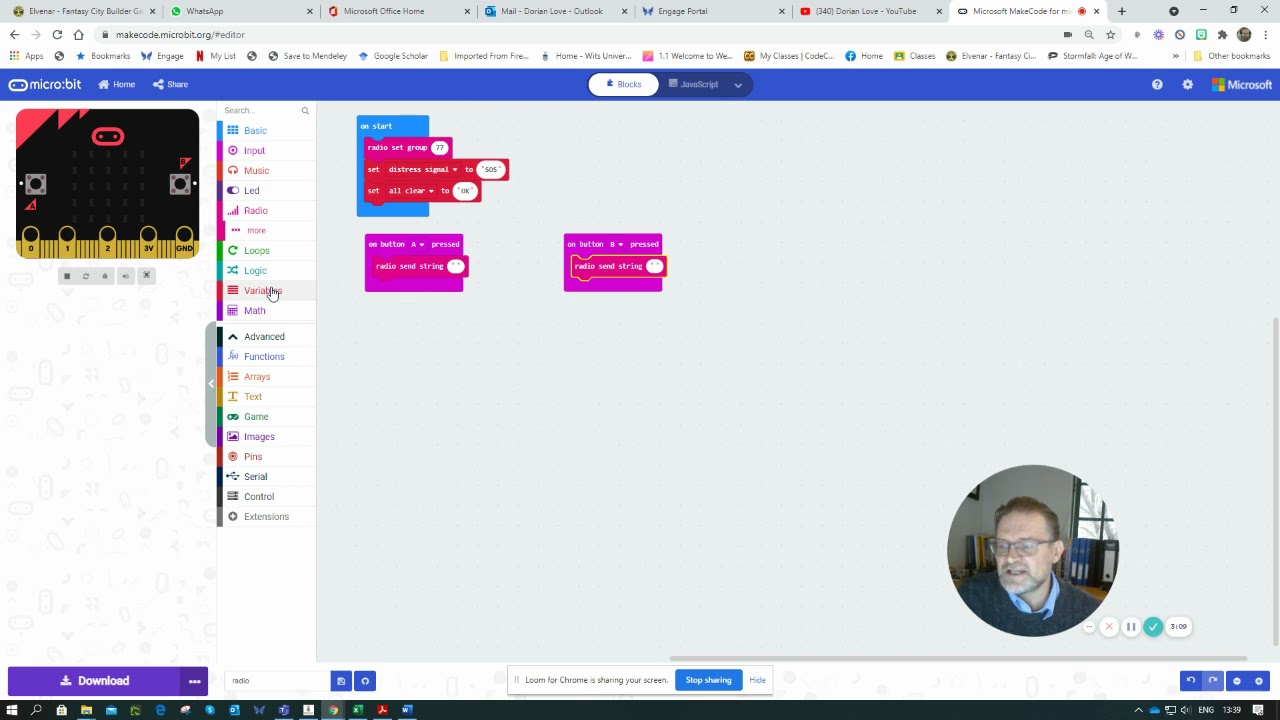Screen dimensions: 1280x720
Task: Switch to JavaScript editor view
Action: pos(693,84)
